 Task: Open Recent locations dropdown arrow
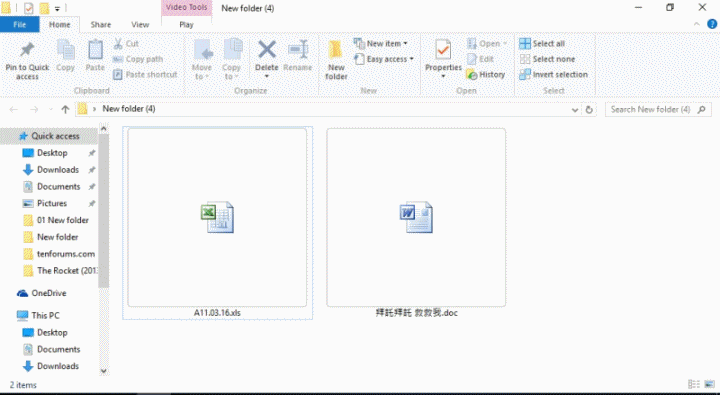pyautogui.click(x=51, y=110)
